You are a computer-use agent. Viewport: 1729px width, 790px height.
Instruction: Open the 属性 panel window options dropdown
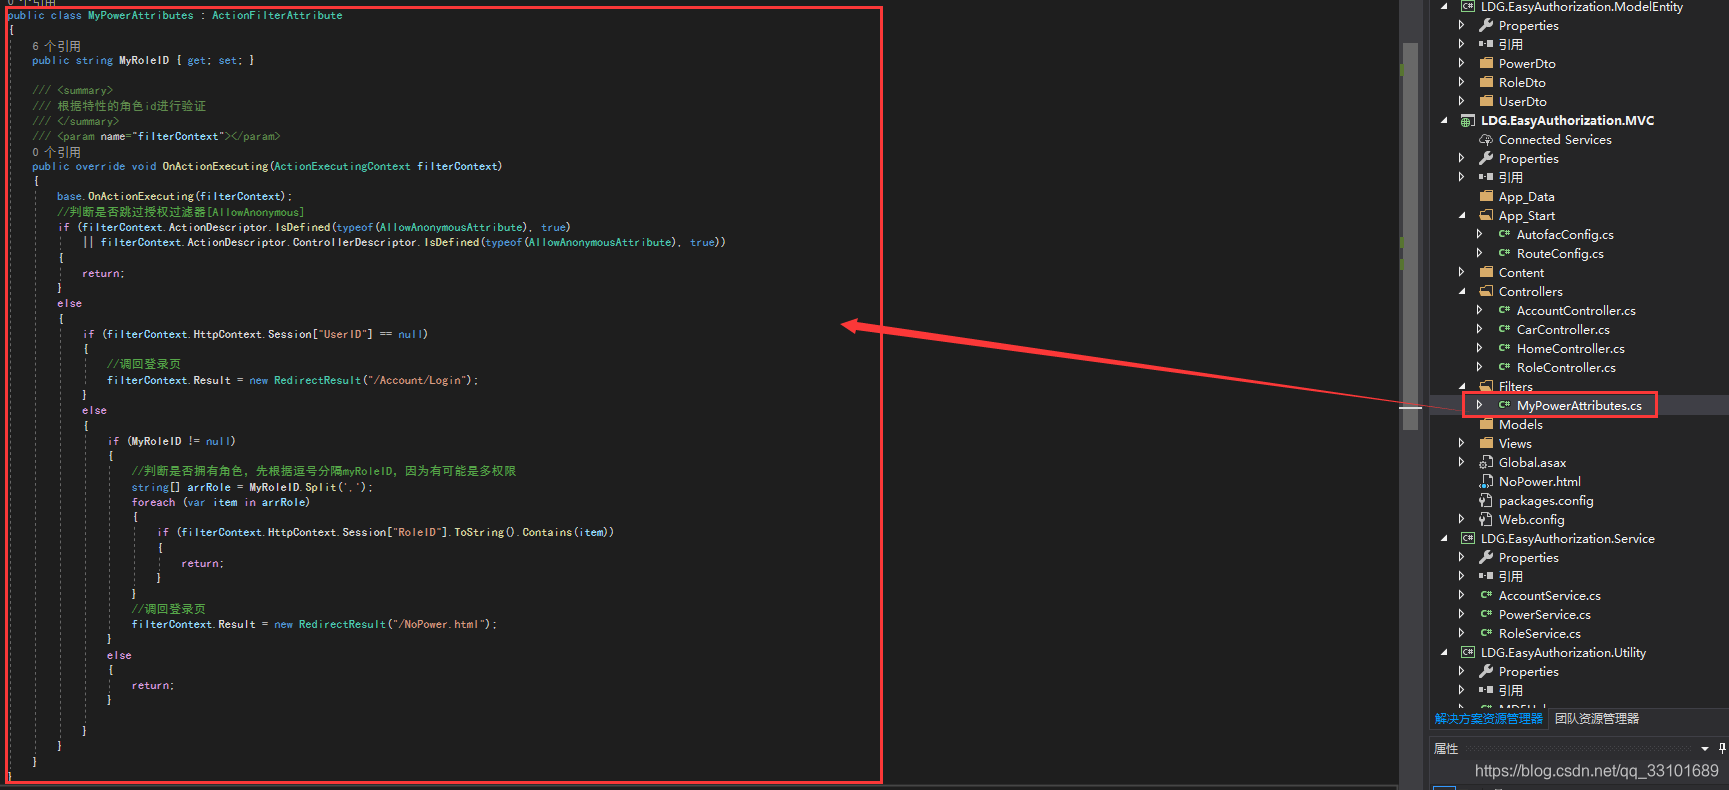pos(1705,748)
